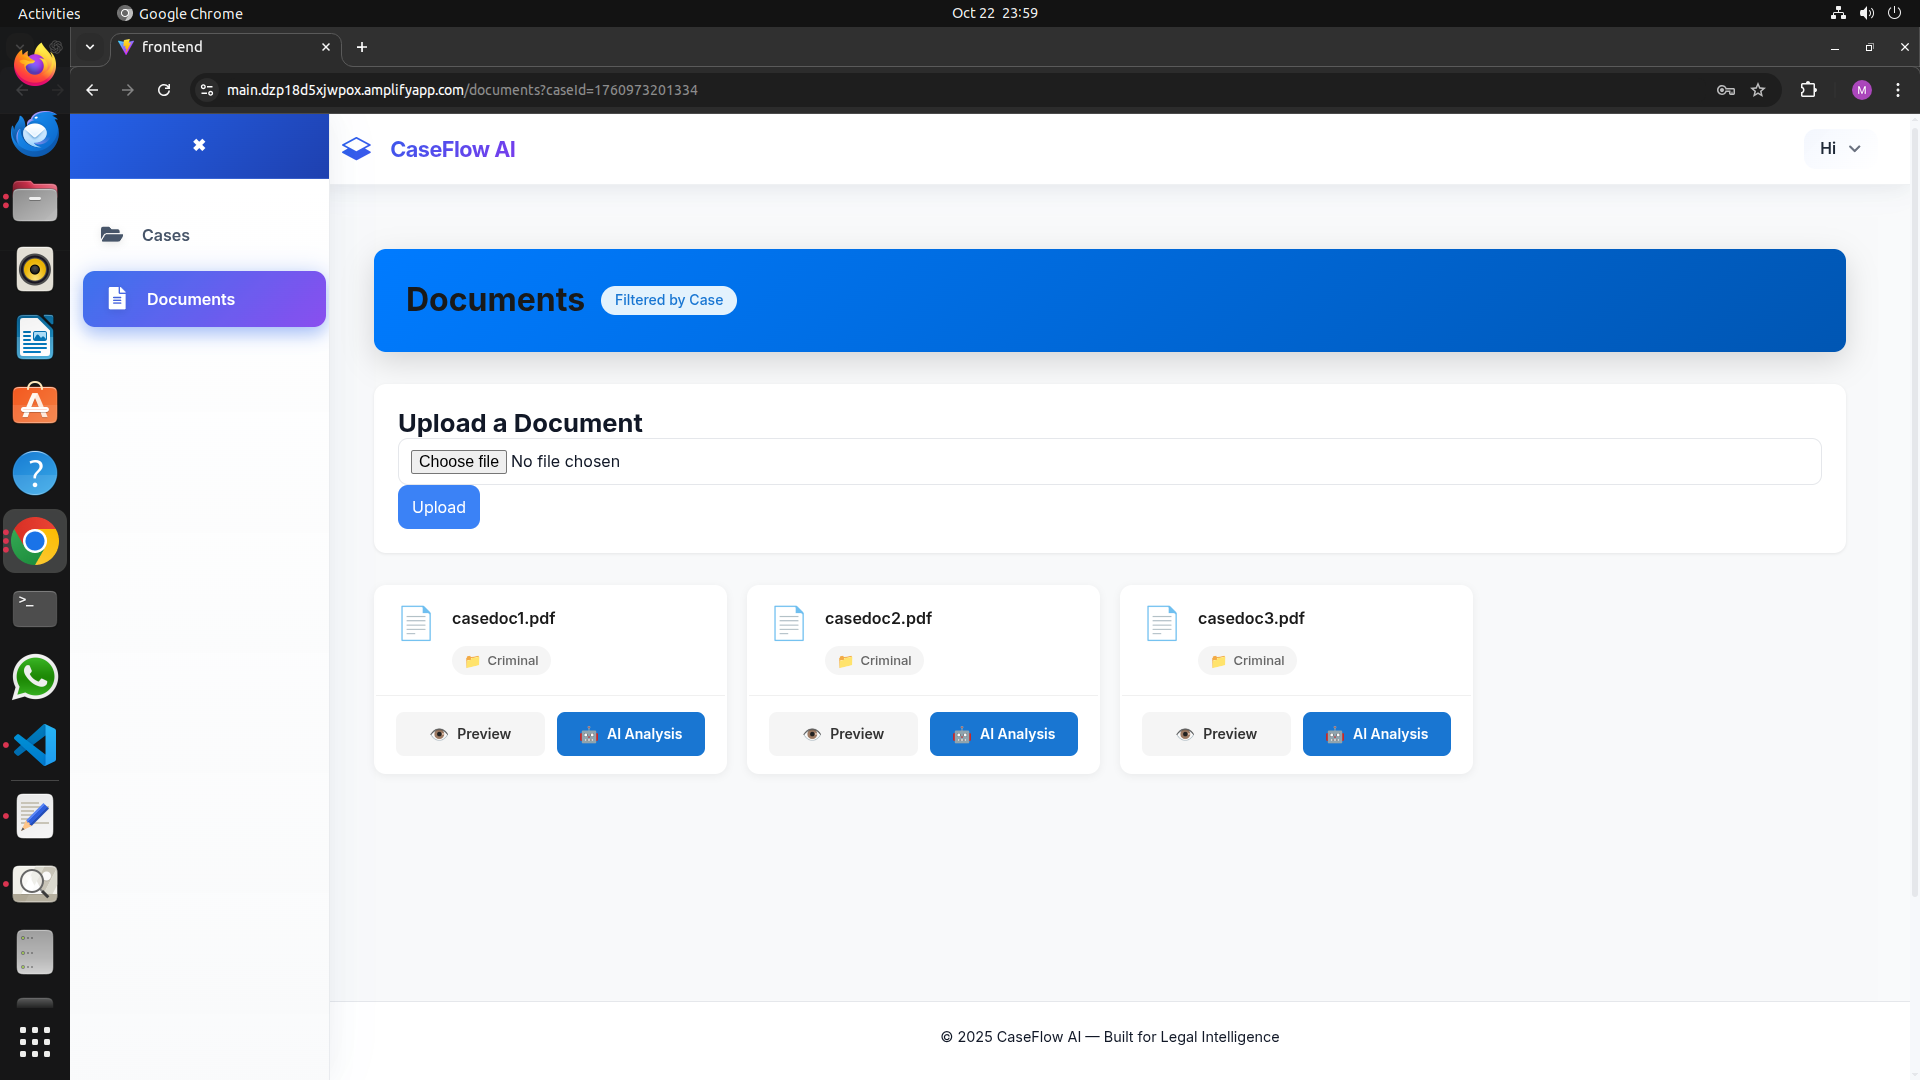The height and width of the screenshot is (1080, 1920).
Task: Click the casedoc1.pdf file icon
Action: tap(416, 623)
